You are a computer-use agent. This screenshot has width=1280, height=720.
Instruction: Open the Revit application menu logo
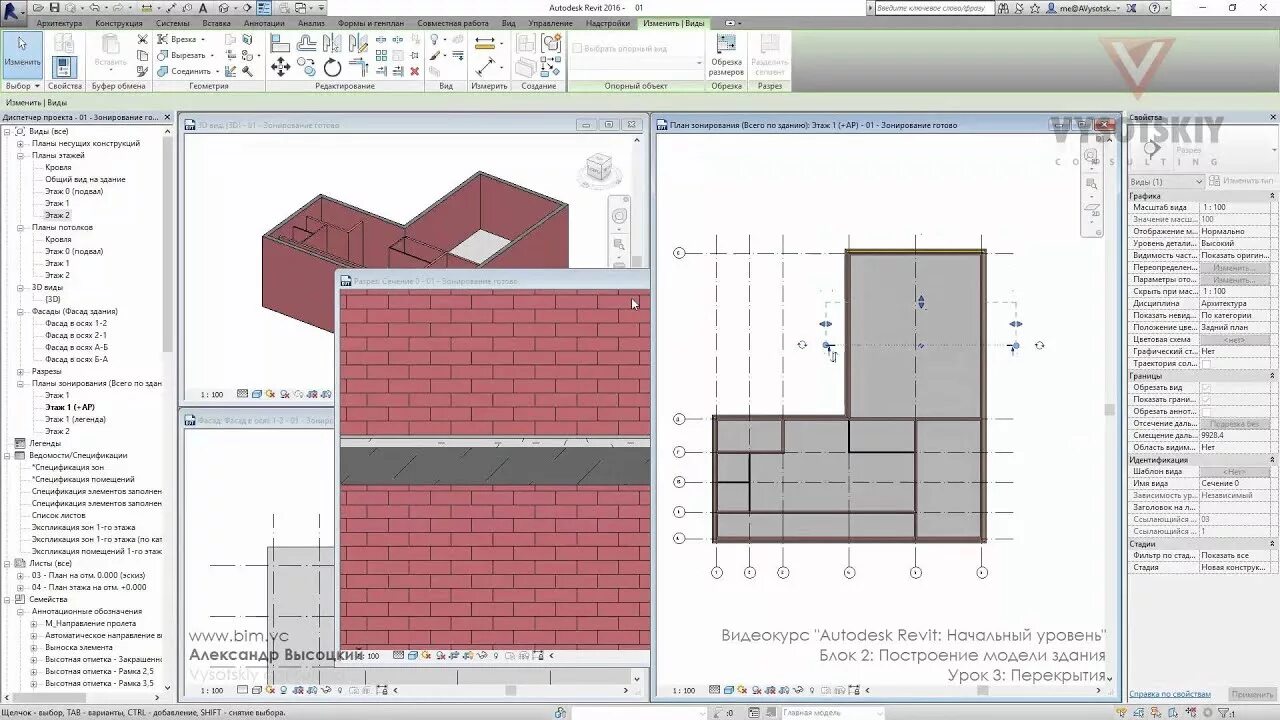[13, 12]
